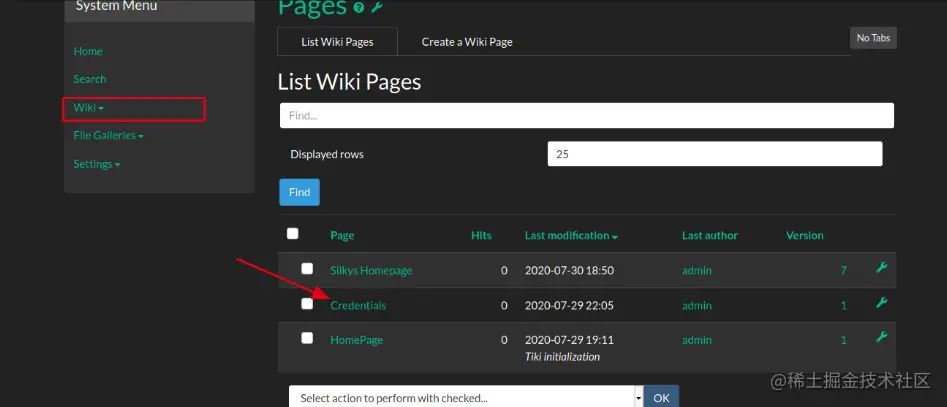
Task: Click the System Menu heading
Action: 116,6
